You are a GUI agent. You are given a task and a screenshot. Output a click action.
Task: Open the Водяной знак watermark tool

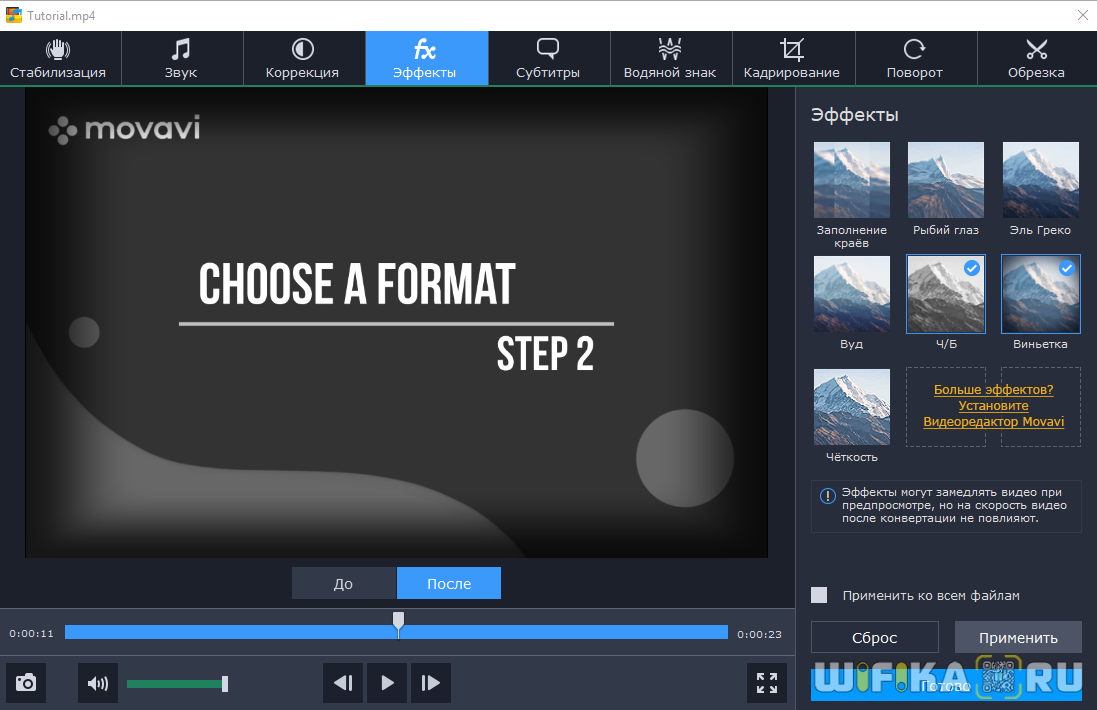click(669, 58)
